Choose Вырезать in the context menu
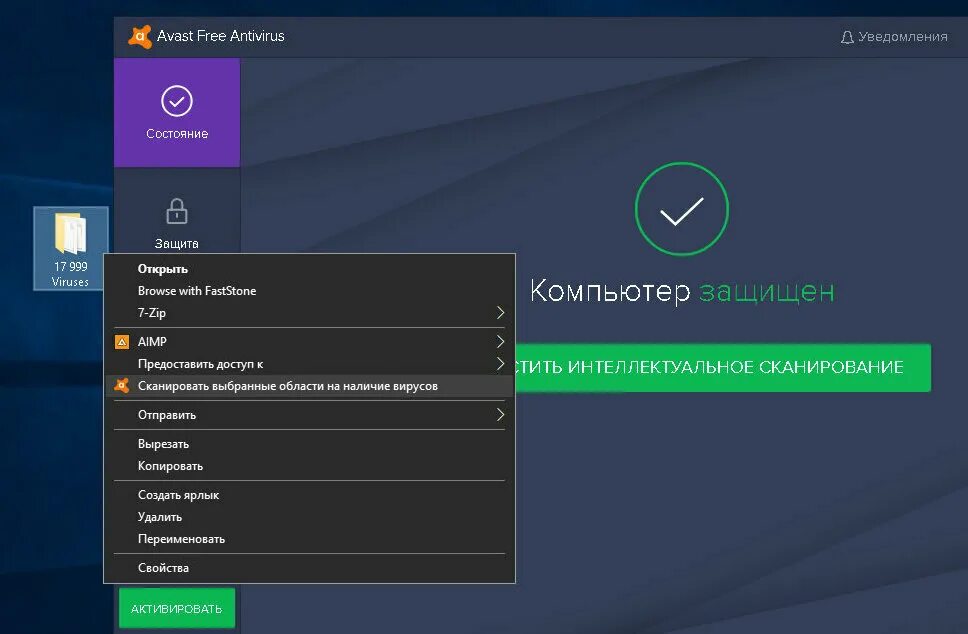This screenshot has width=968, height=634. click(309, 444)
